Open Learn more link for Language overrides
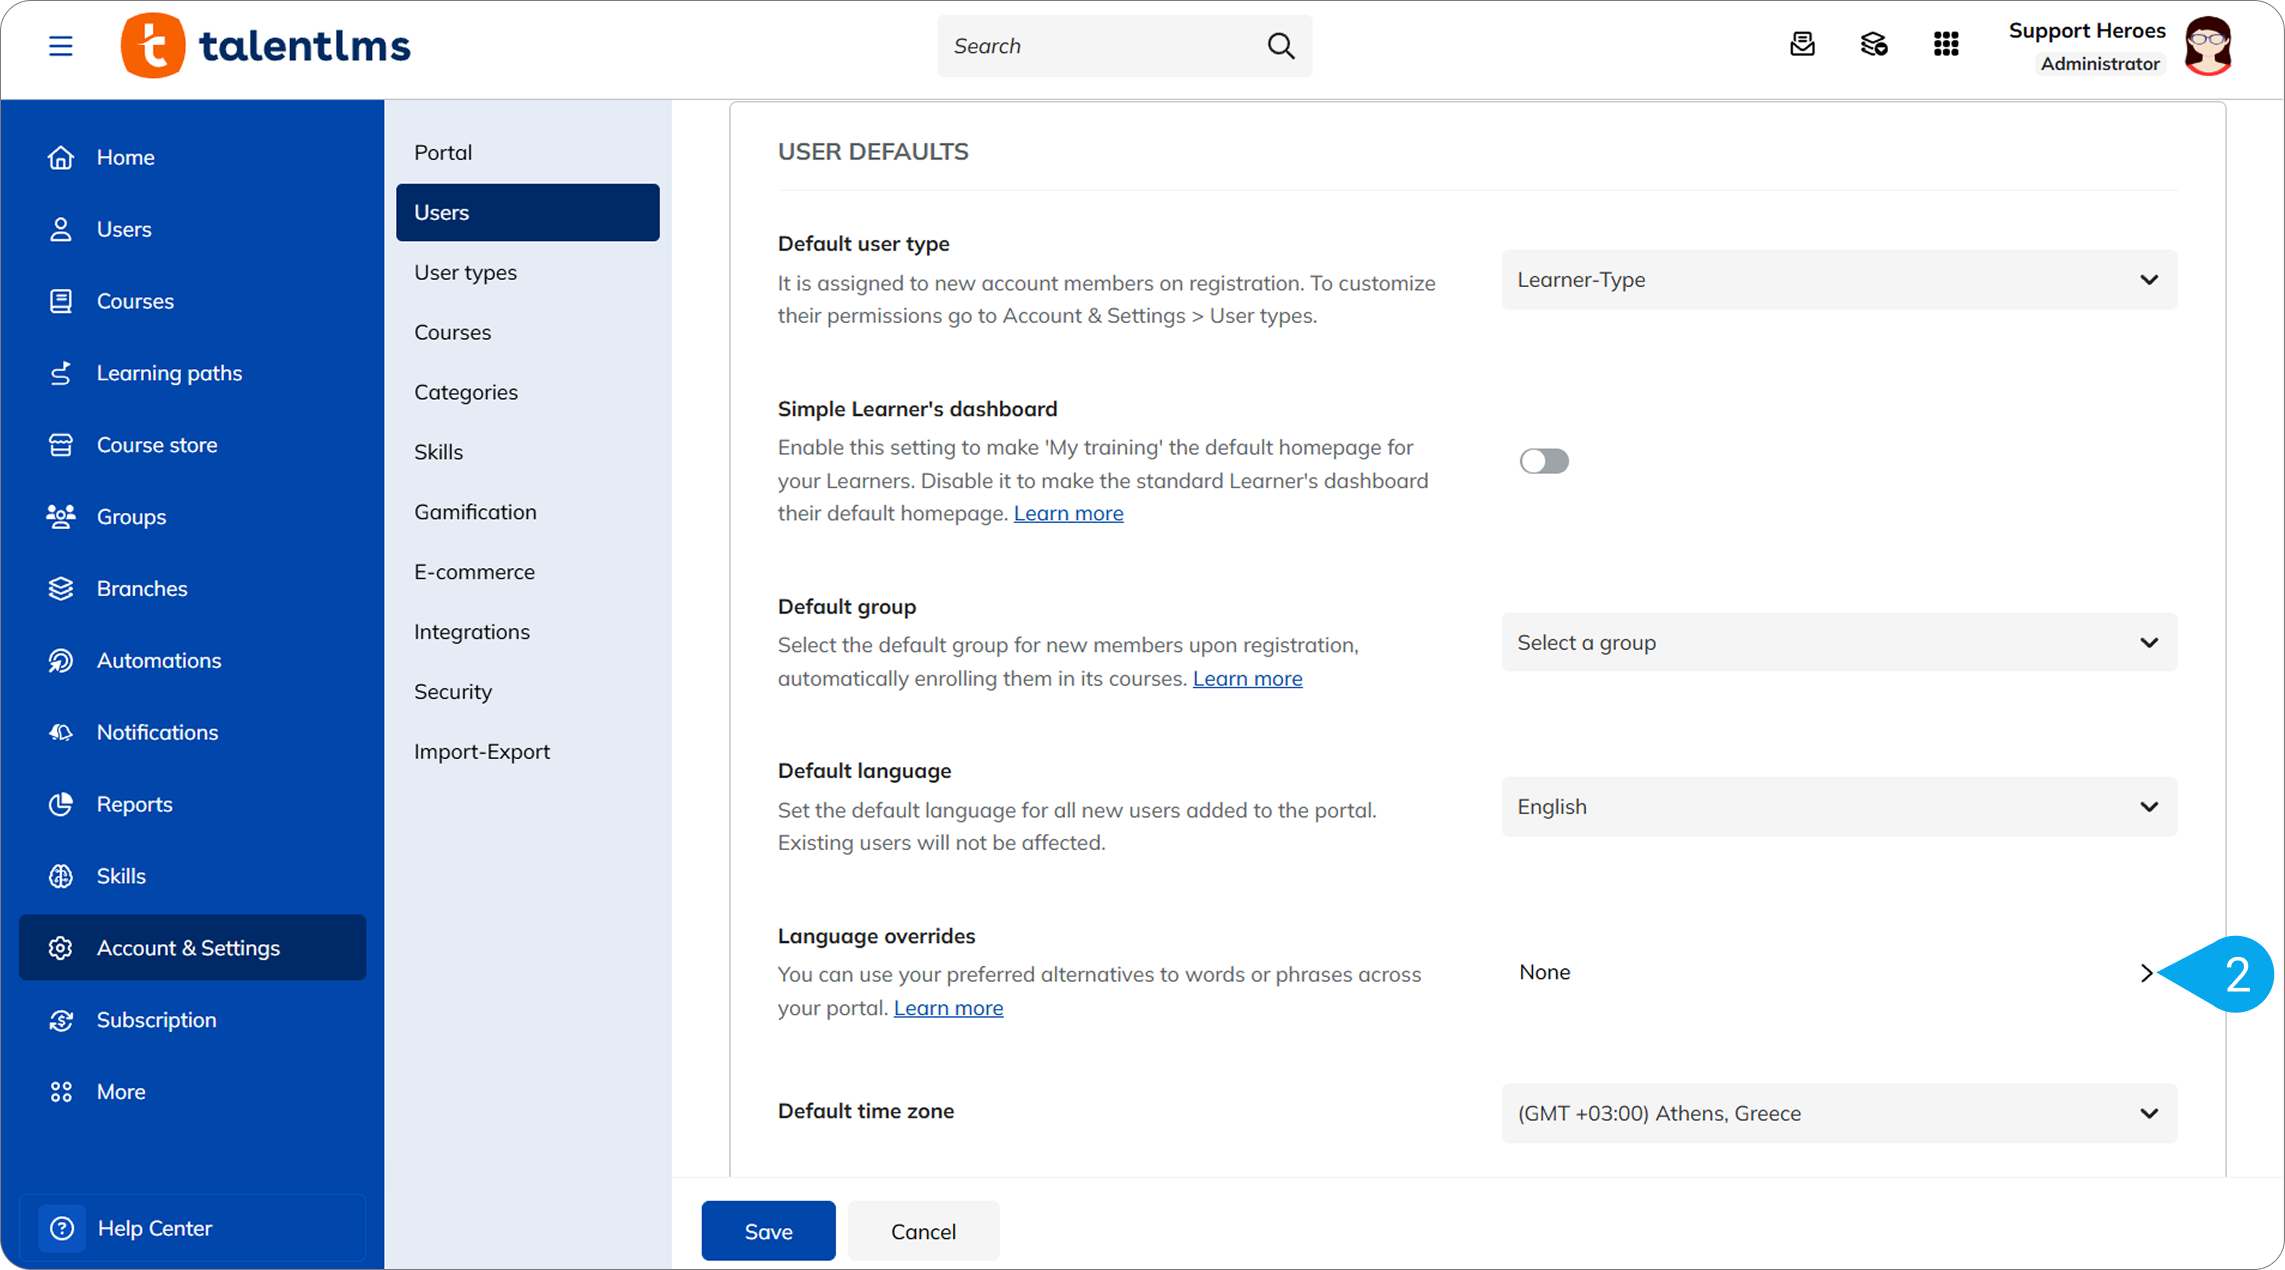 (x=948, y=1008)
